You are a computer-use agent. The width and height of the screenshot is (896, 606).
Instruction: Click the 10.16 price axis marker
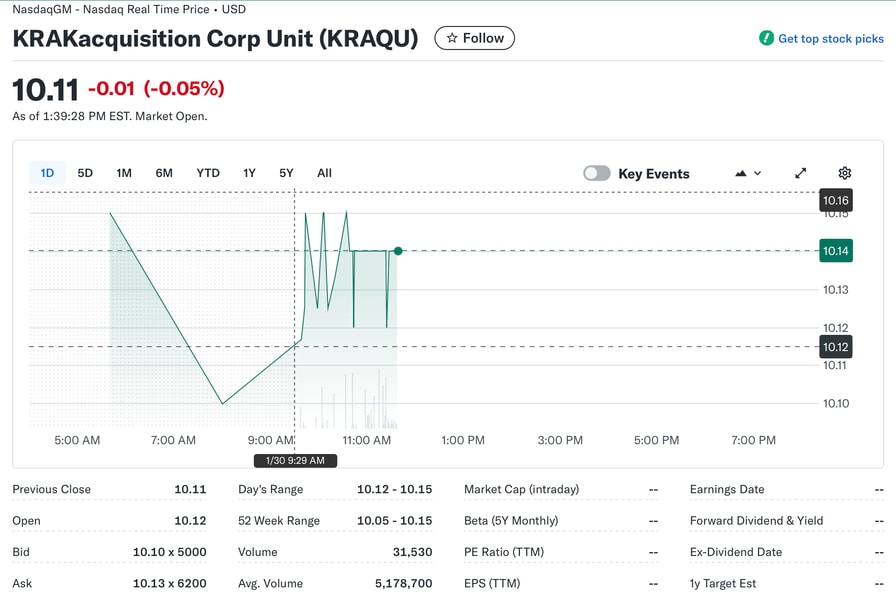tap(835, 201)
